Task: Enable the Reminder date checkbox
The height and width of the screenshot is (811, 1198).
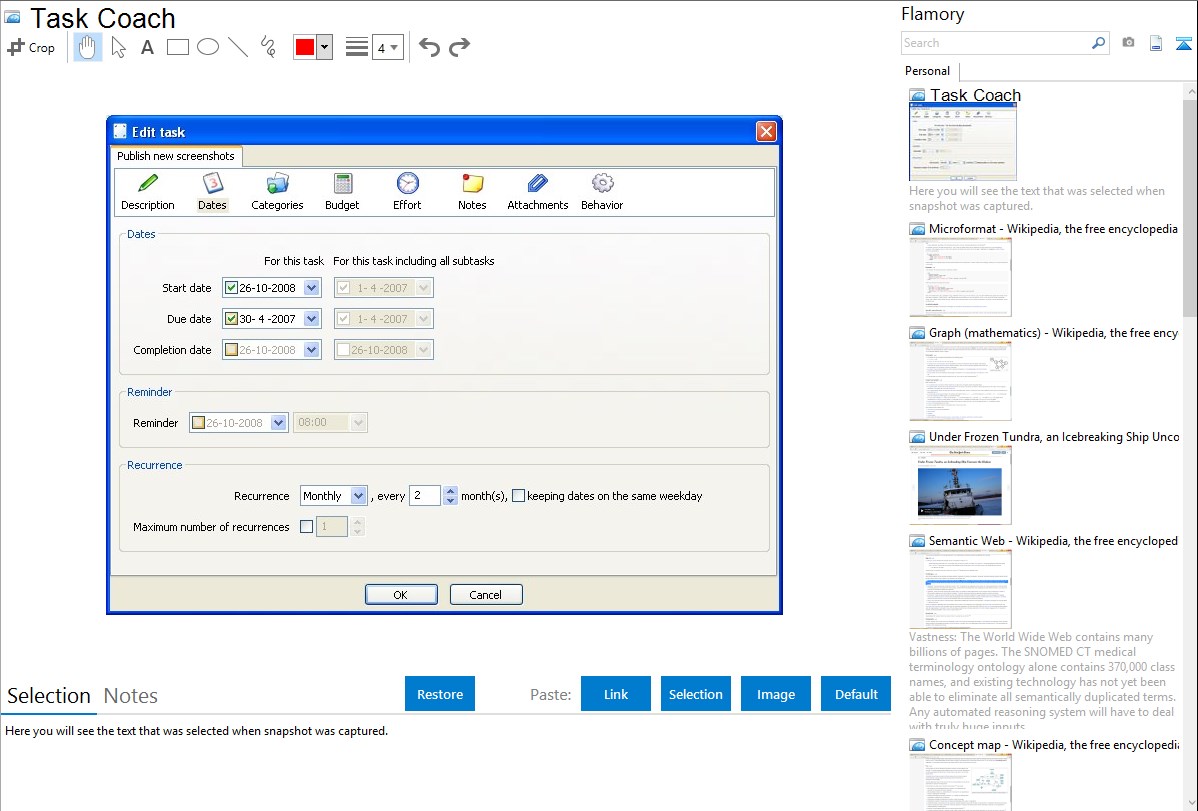Action: click(x=198, y=423)
